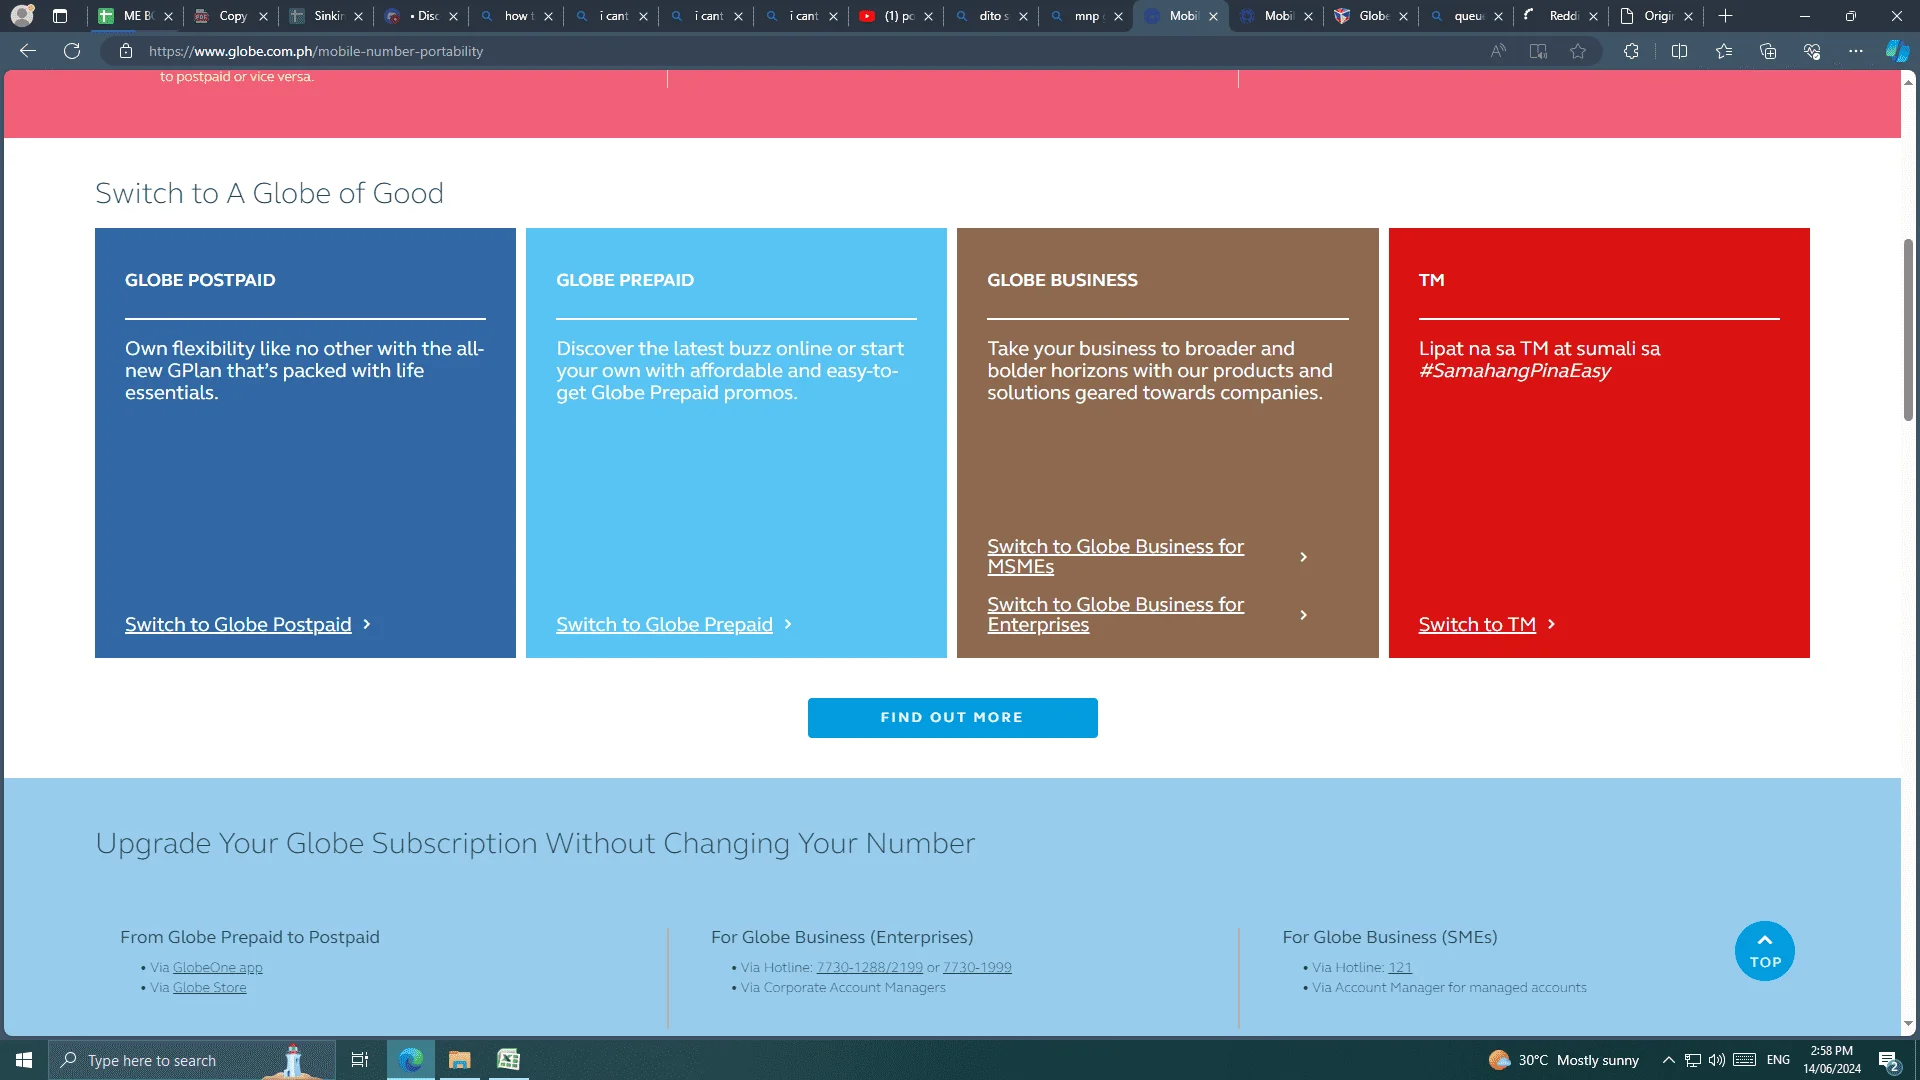
Task: Reload the Globe page
Action: pyautogui.click(x=72, y=51)
